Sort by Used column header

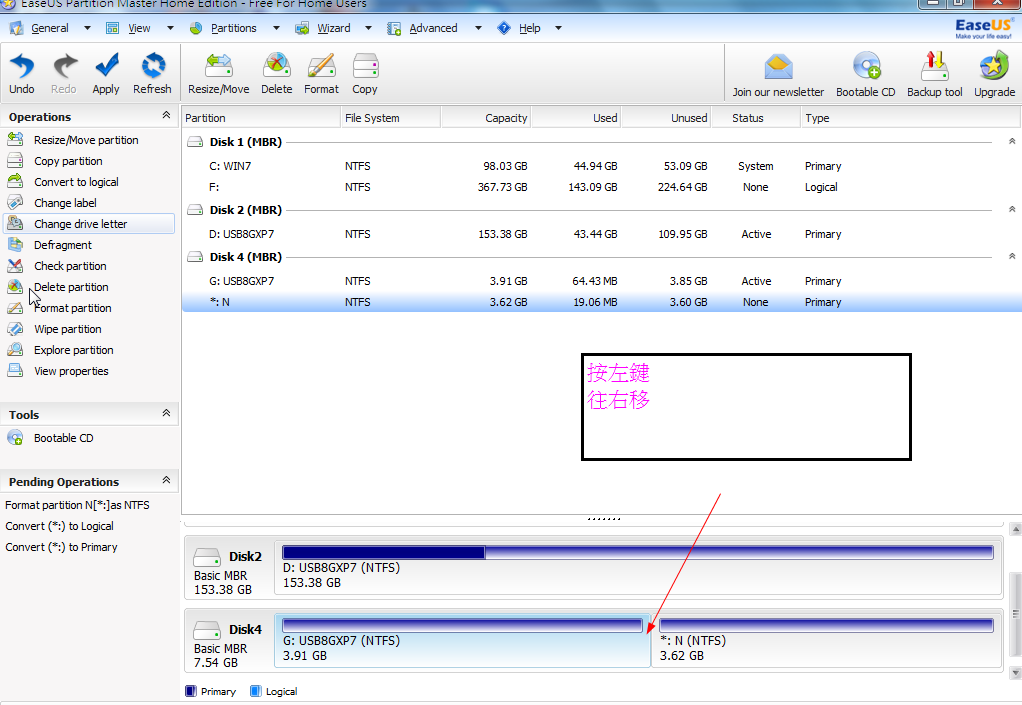click(576, 118)
